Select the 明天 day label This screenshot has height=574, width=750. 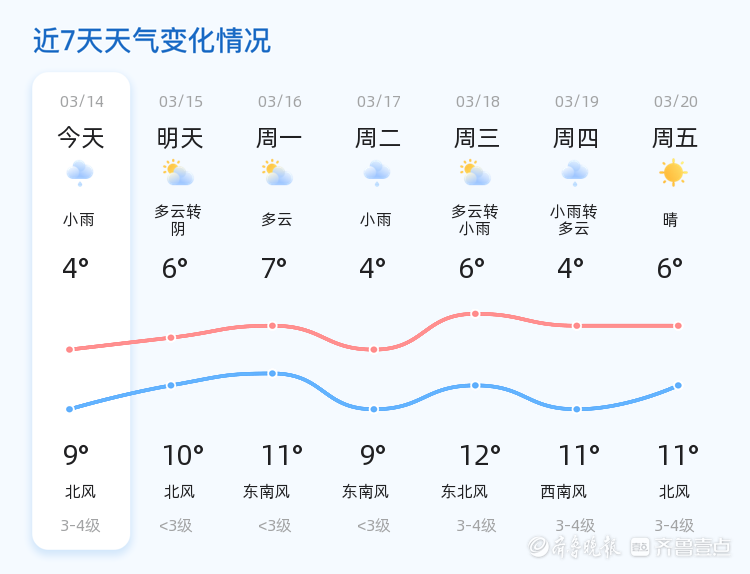[180, 138]
